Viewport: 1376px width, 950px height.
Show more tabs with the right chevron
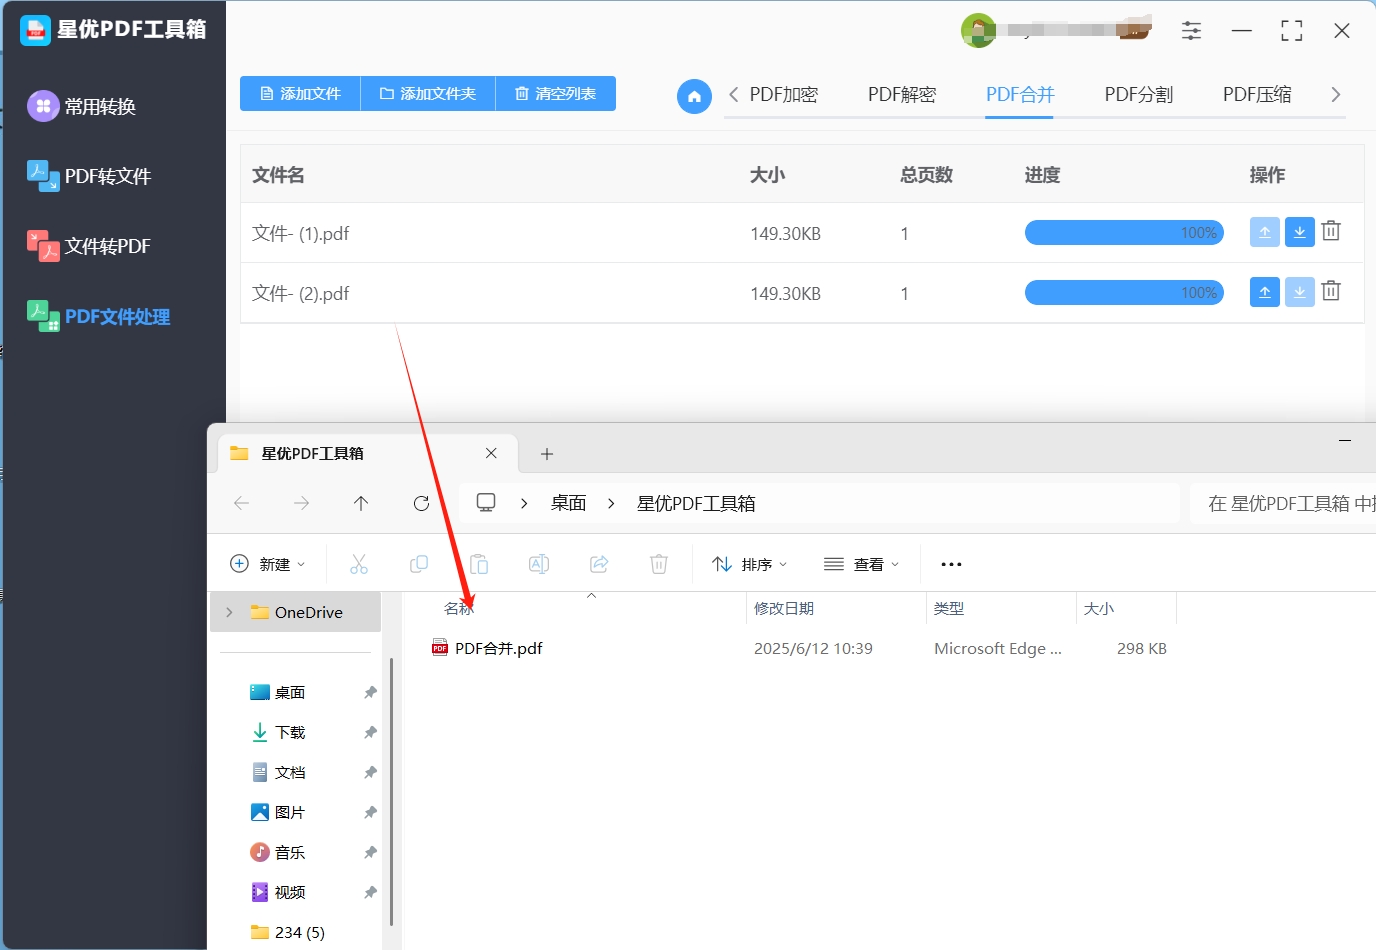1335,94
